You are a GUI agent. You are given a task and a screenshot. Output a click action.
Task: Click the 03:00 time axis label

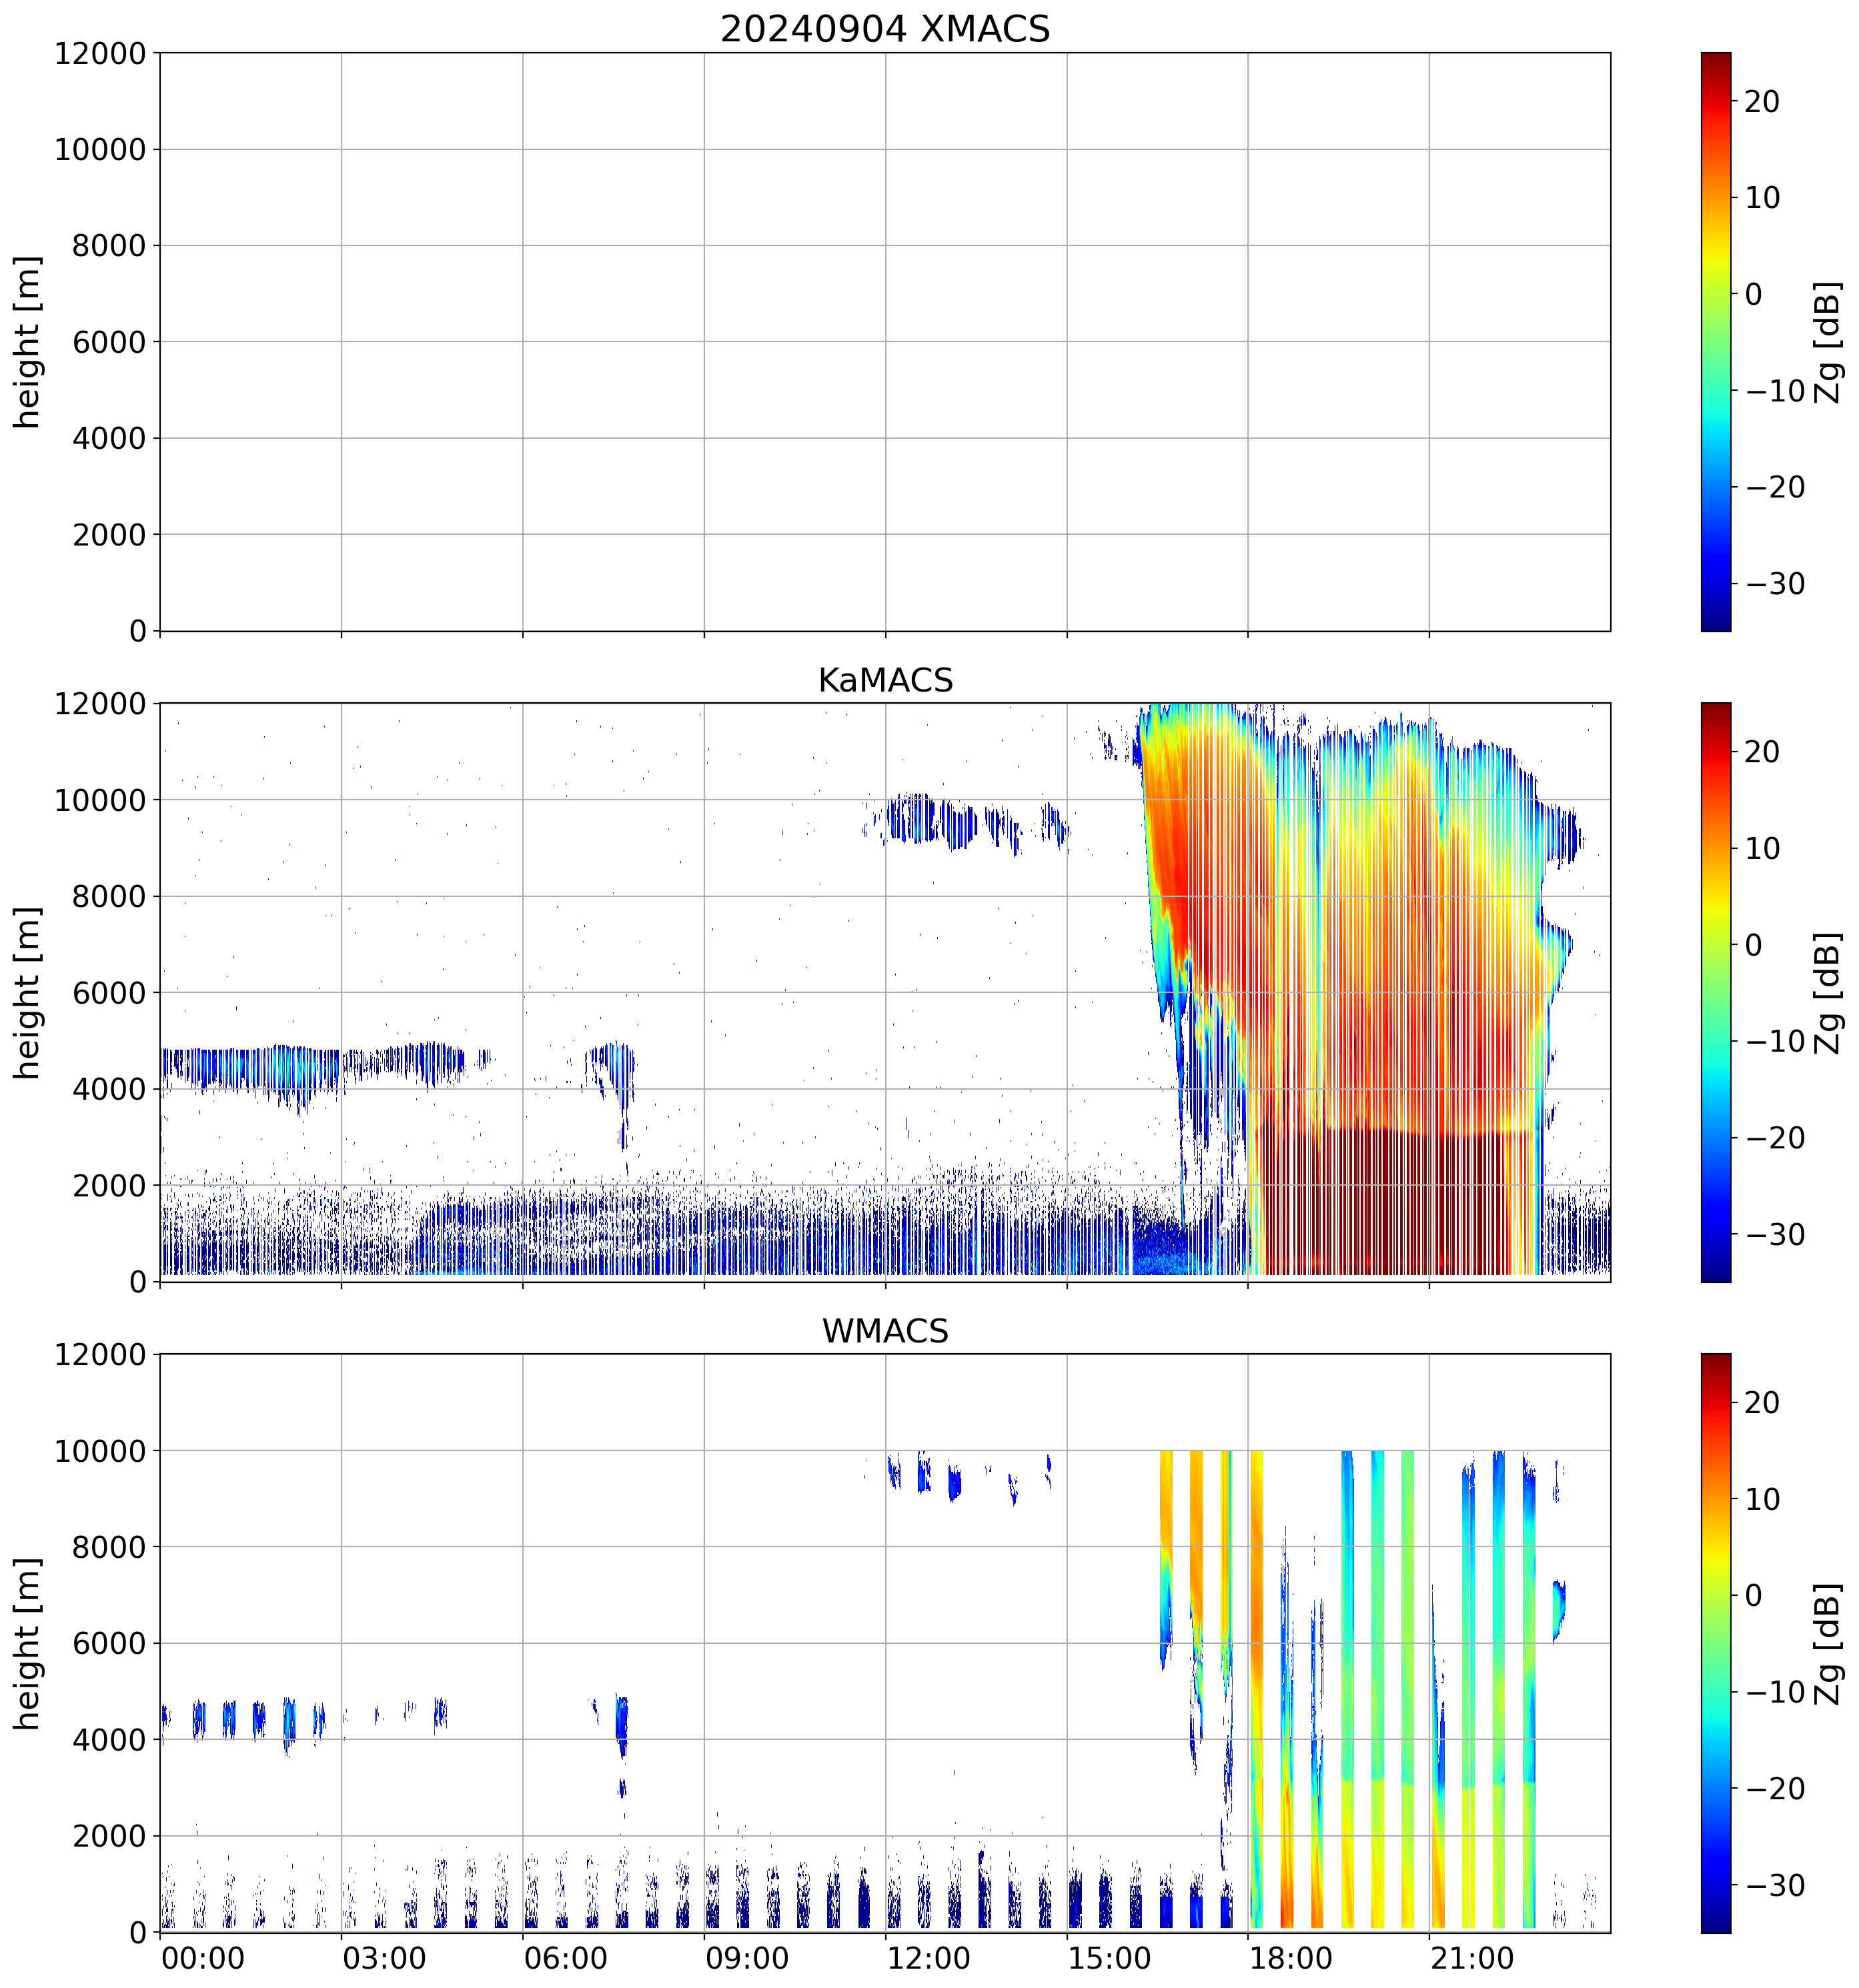coord(384,1958)
